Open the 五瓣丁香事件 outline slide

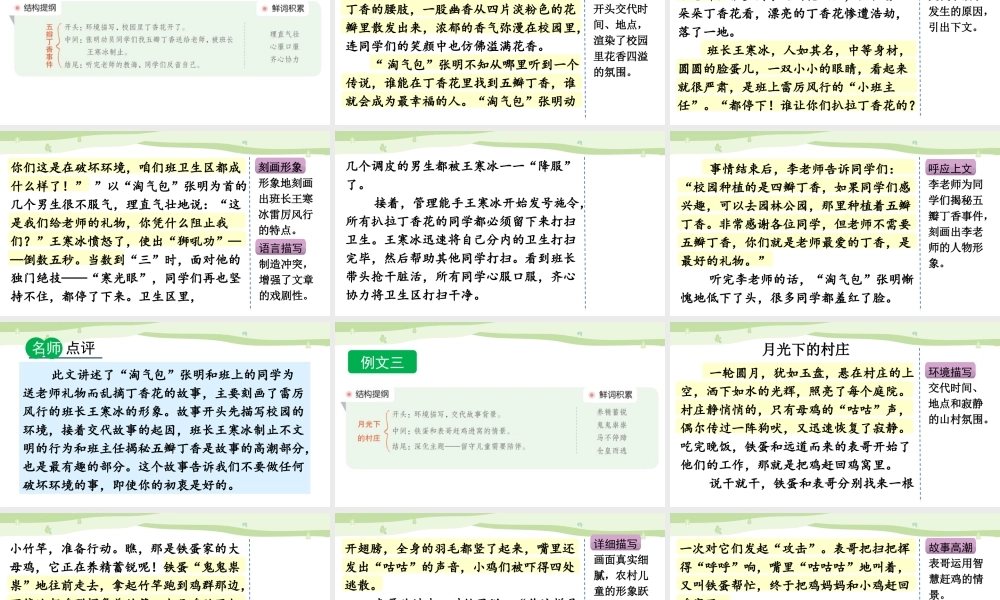pos(165,62)
